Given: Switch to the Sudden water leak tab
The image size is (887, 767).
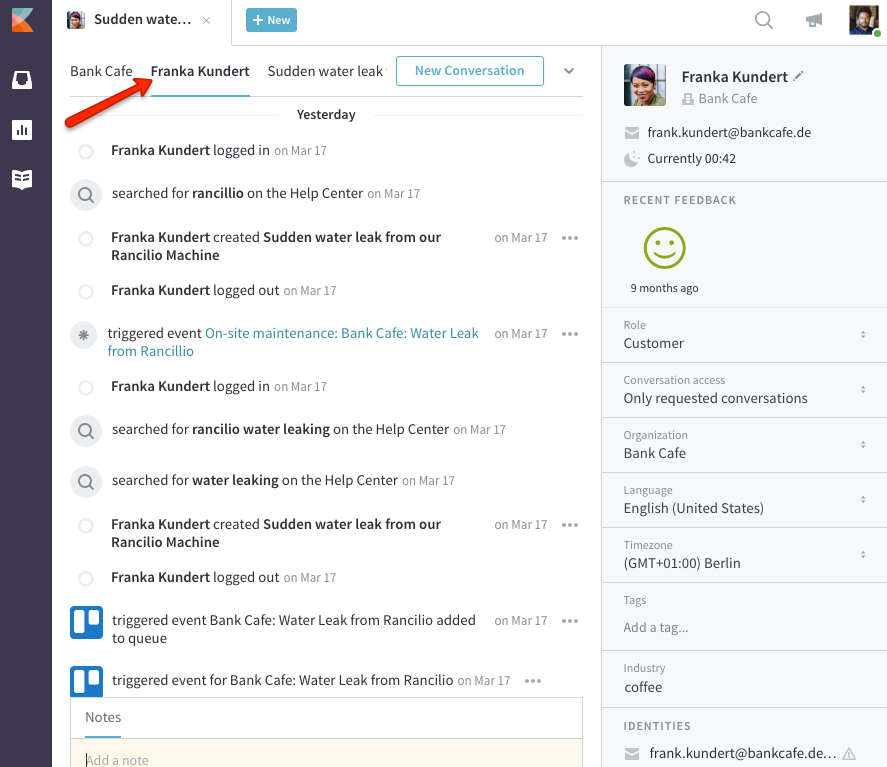Looking at the screenshot, I should click(326, 71).
